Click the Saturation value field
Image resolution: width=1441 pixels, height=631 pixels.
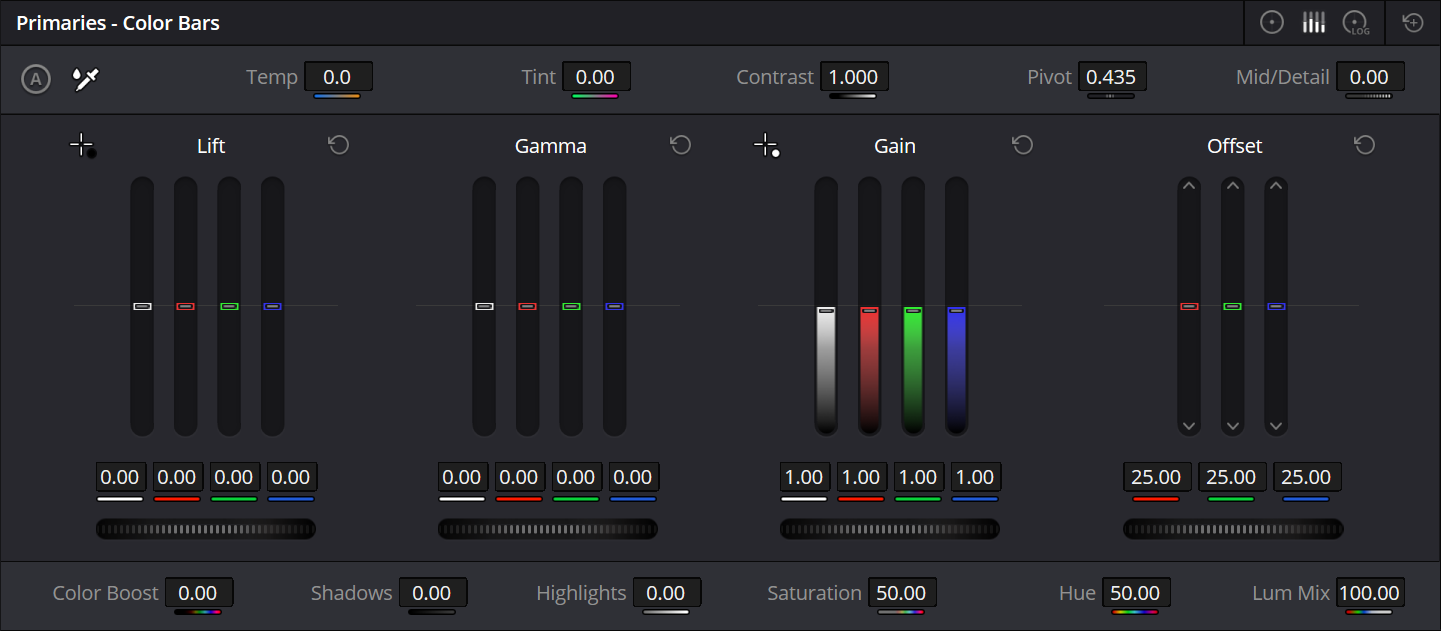coord(901,593)
